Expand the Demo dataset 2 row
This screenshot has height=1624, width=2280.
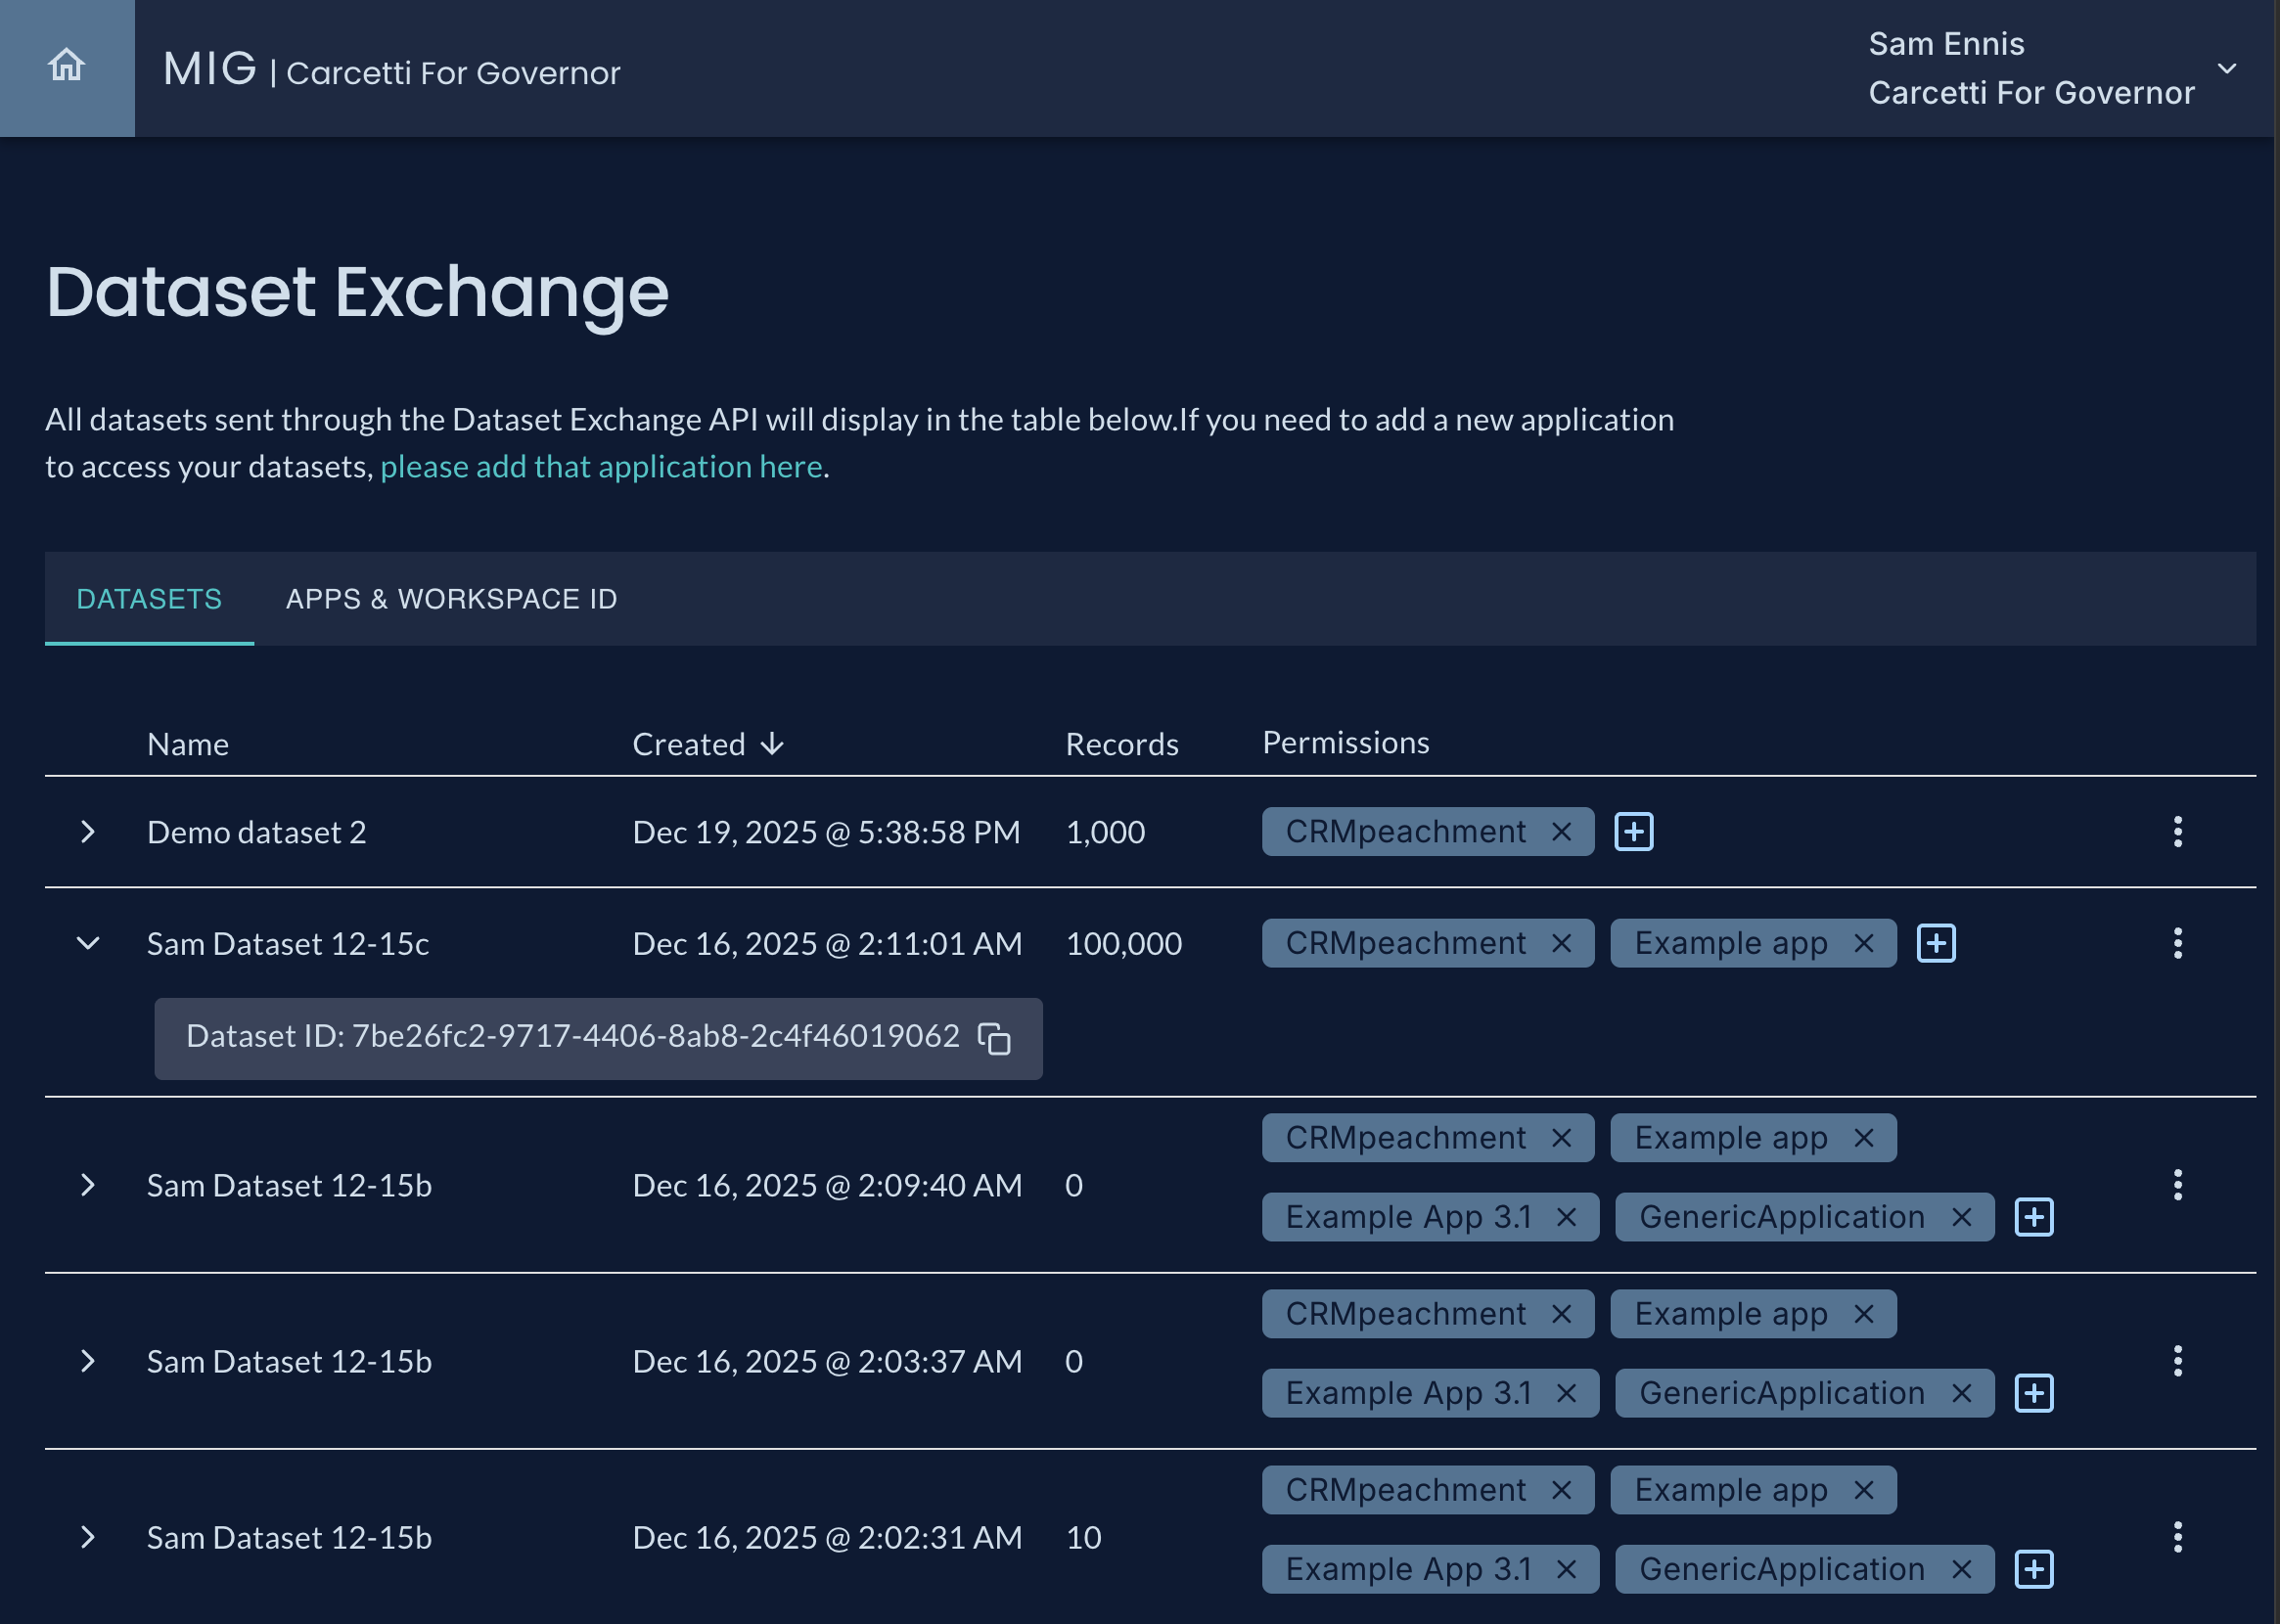(x=88, y=832)
